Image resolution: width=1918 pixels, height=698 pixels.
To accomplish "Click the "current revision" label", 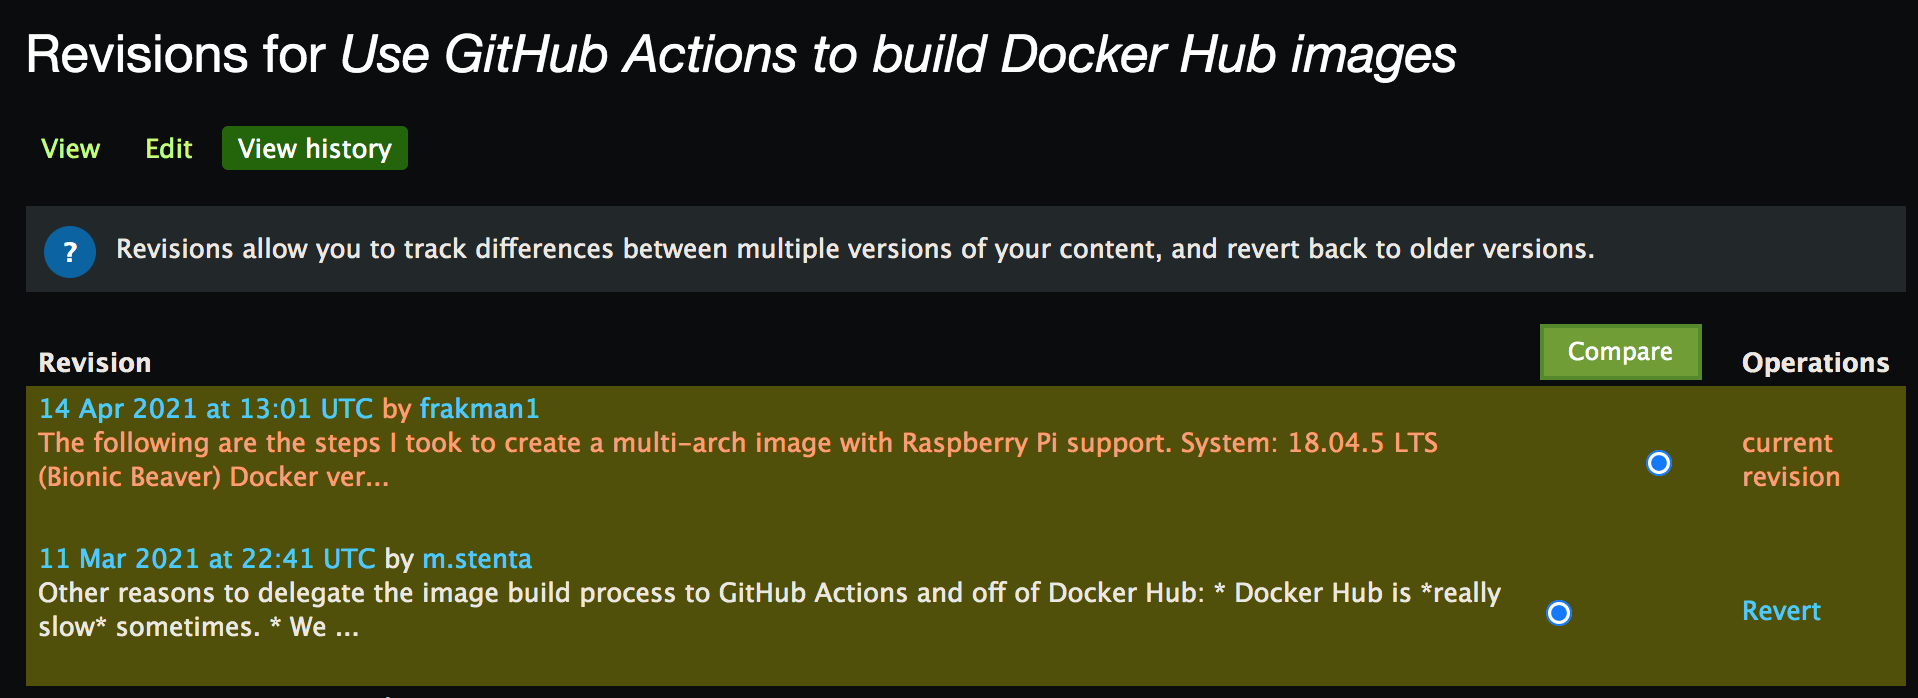I will pos(1789,460).
